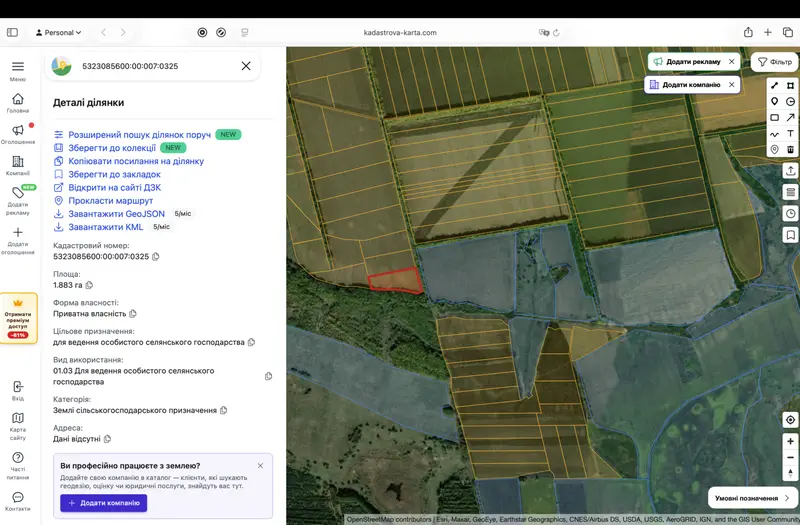Zoom out the map with minus
The width and height of the screenshot is (800, 525).
tap(790, 457)
